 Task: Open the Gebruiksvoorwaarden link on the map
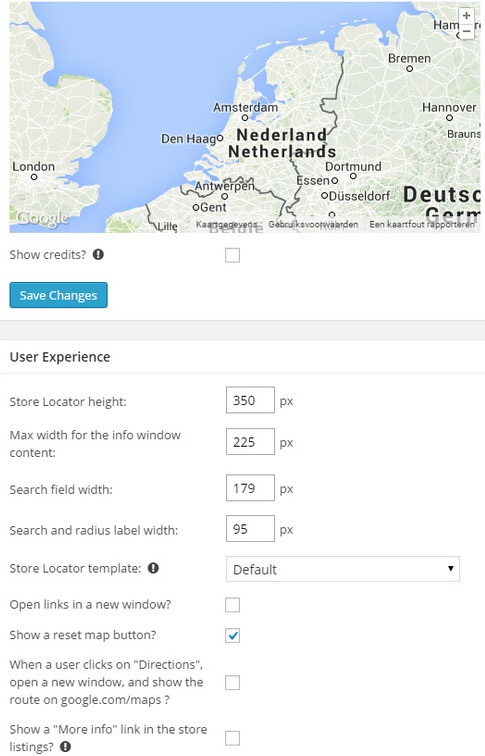pos(313,224)
